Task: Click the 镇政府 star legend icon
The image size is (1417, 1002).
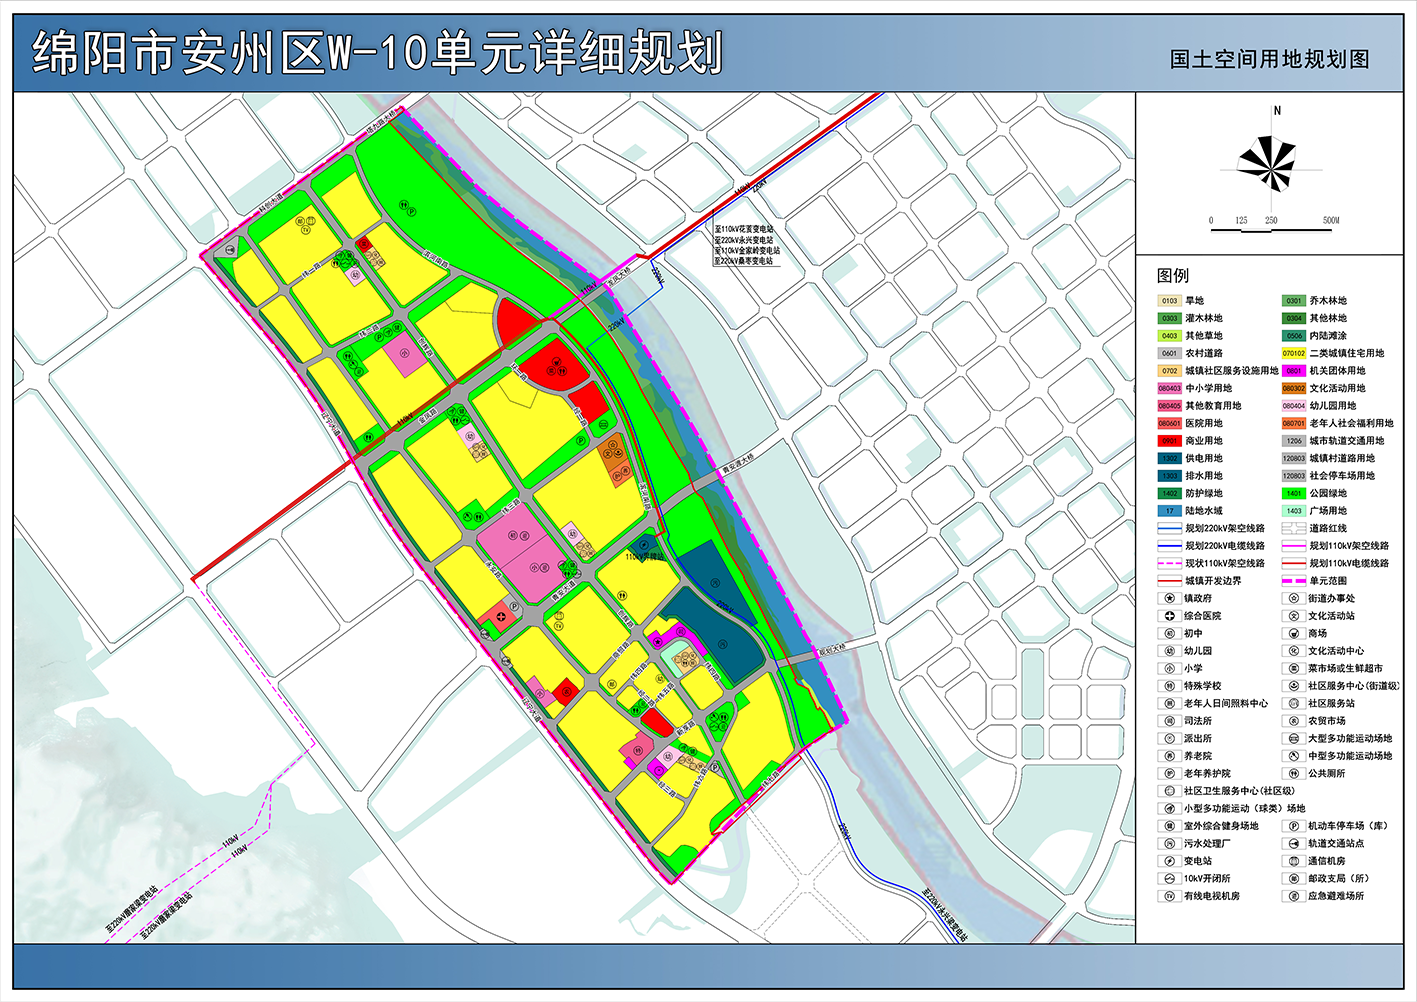Action: [x=1168, y=598]
